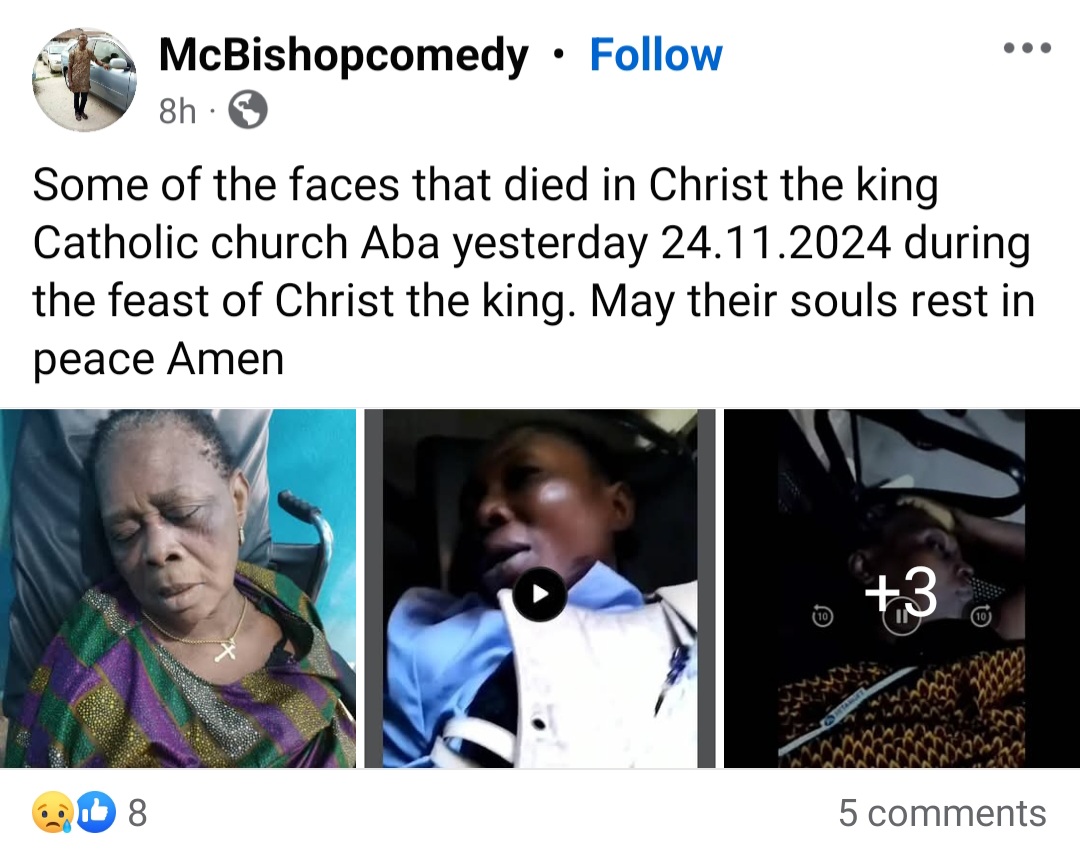Click the date 24.11.2024 in the caption
The image size is (1080, 858).
pyautogui.click(x=776, y=244)
